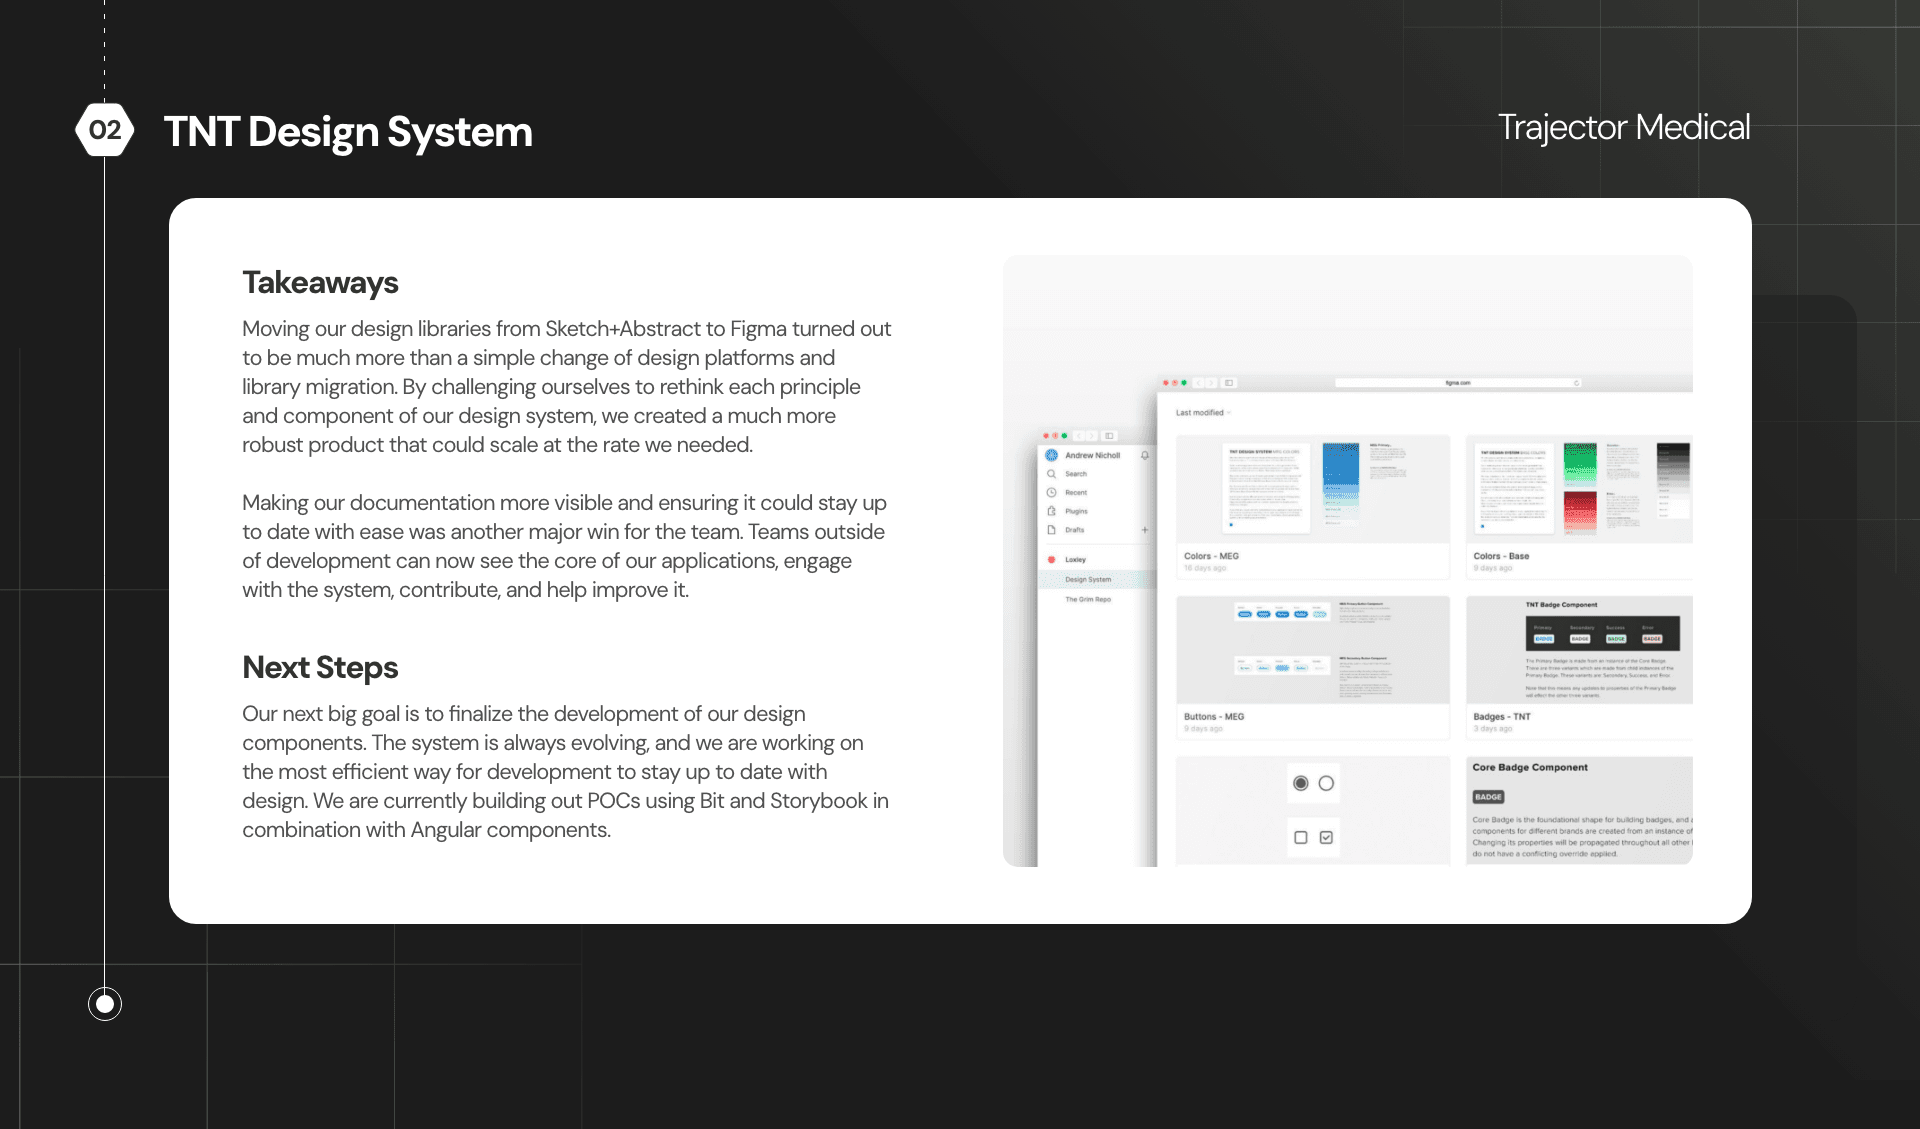This screenshot has width=1920, height=1129.
Task: Click the reload icon in figma.com address bar
Action: tap(1577, 383)
